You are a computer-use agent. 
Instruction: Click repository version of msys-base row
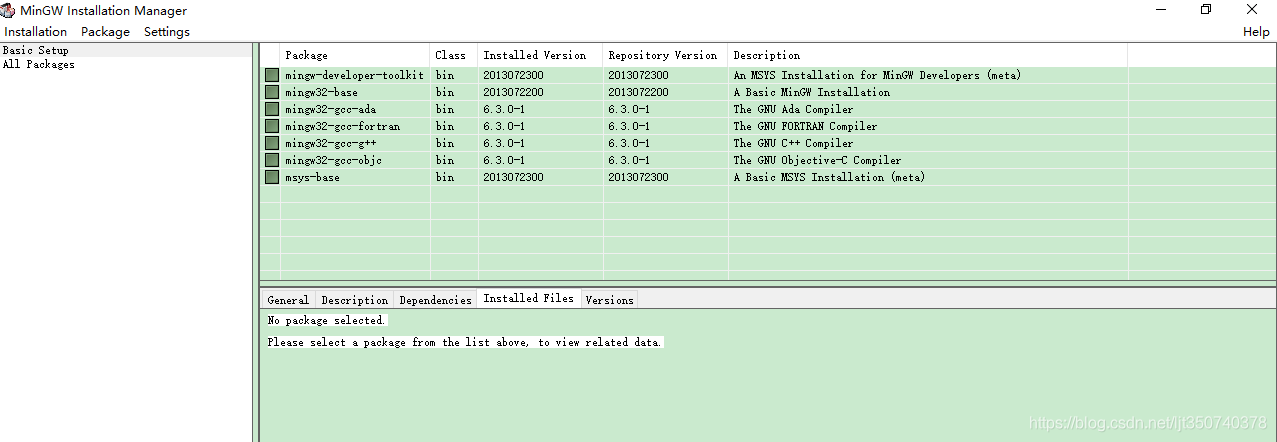[x=638, y=177]
